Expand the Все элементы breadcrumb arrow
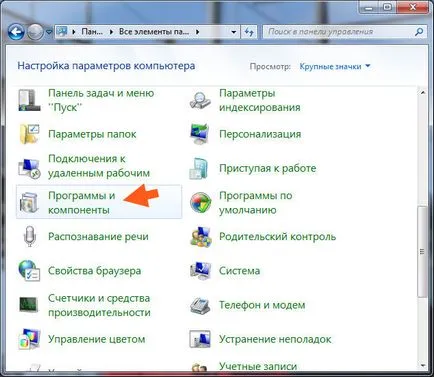The width and height of the screenshot is (434, 377). click(198, 32)
